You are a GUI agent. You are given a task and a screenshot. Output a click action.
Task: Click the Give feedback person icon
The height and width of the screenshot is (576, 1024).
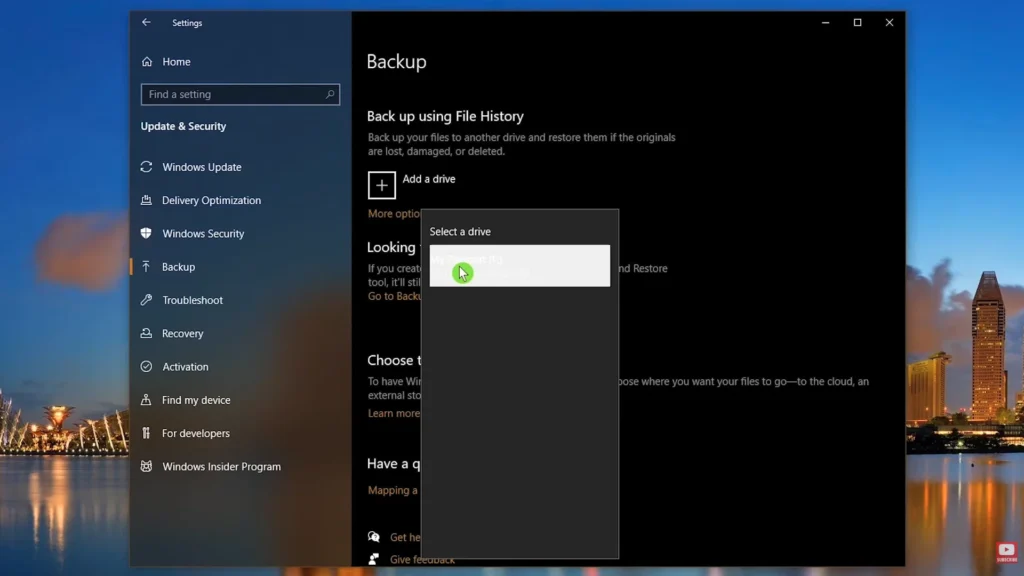click(x=374, y=559)
